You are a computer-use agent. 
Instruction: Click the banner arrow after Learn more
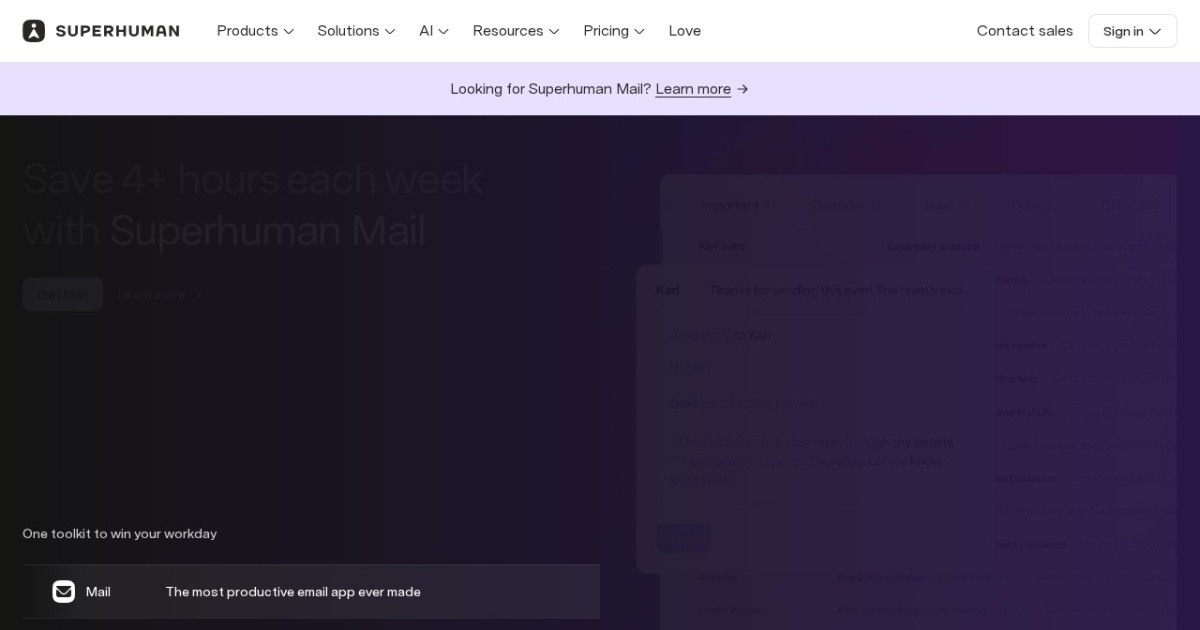(x=742, y=89)
